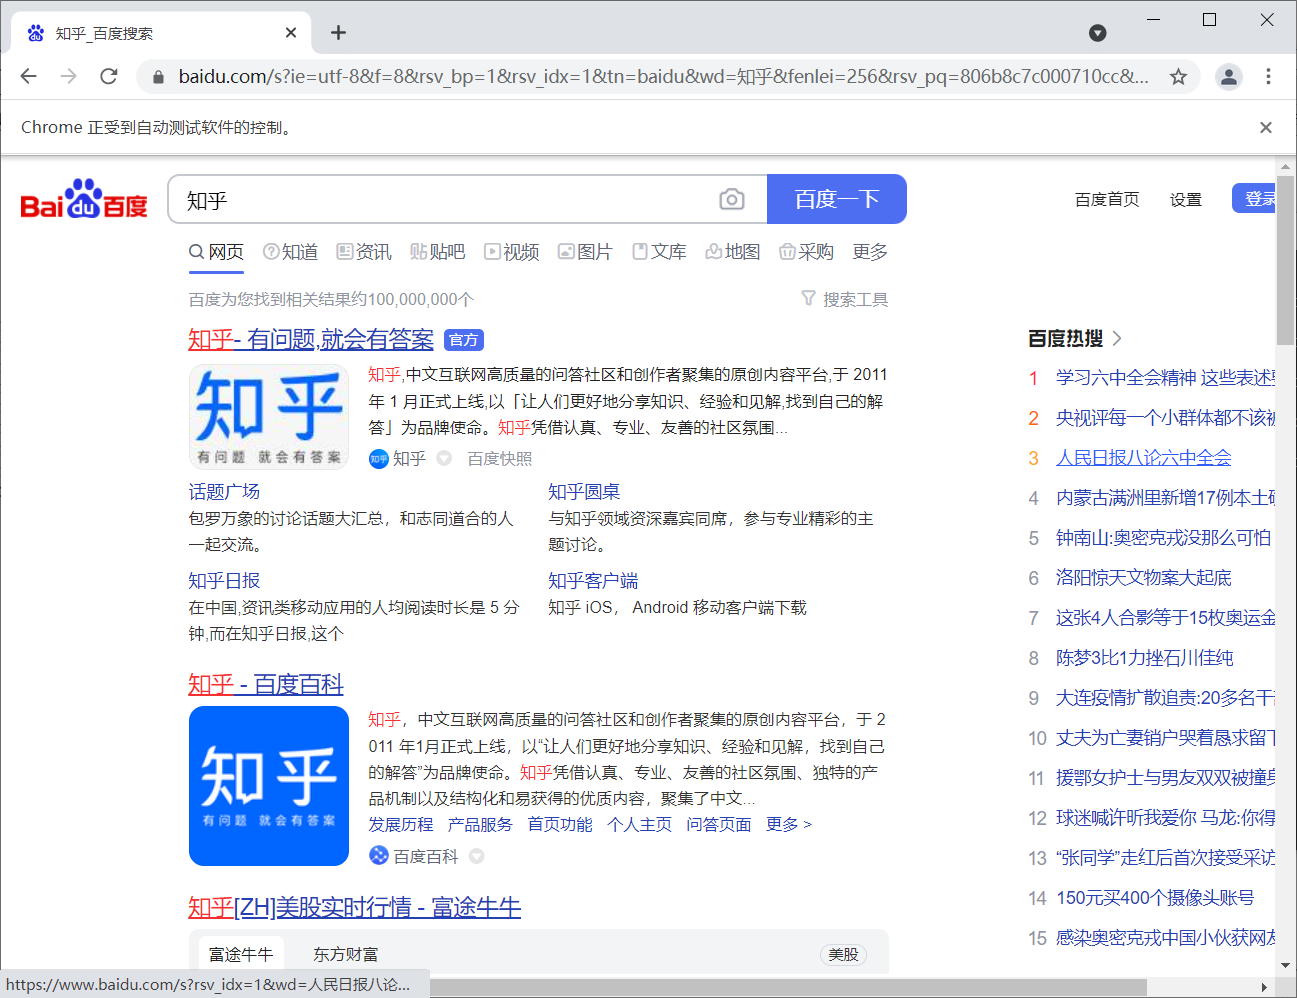Switch to the 贴吧 tab
The width and height of the screenshot is (1297, 998).
pos(438,252)
